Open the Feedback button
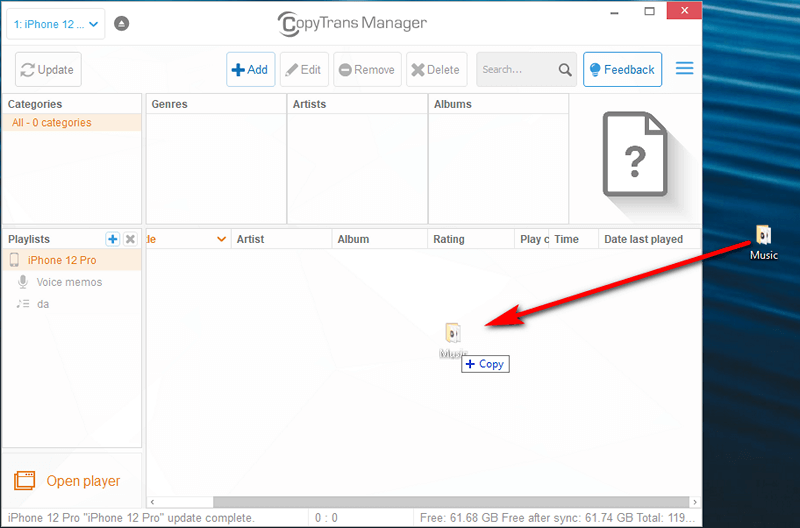Viewport: 800px width, 528px height. point(622,69)
